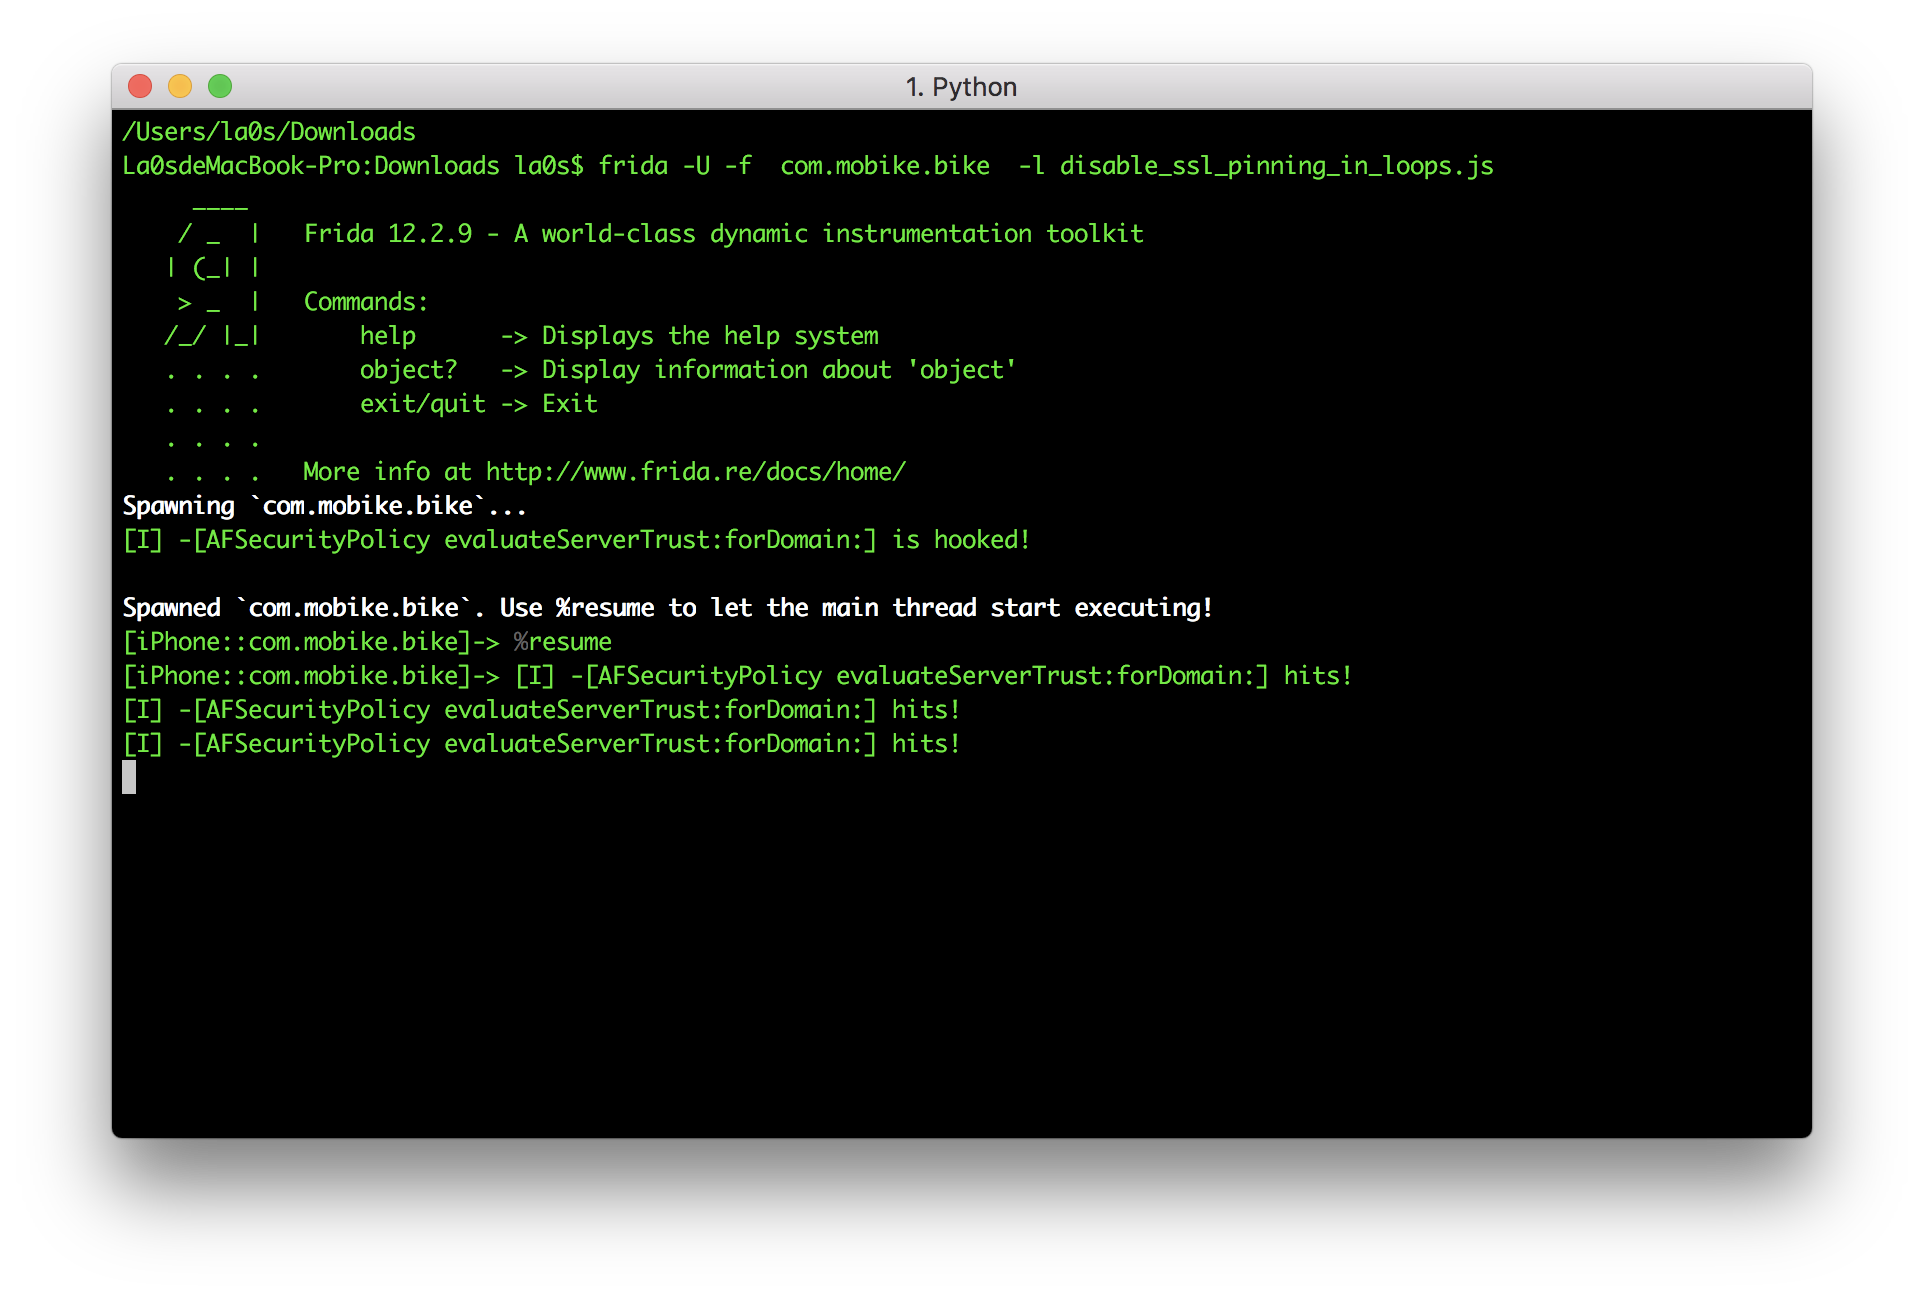Click the '1. Python' window title
The width and height of the screenshot is (1924, 1298).
961,87
